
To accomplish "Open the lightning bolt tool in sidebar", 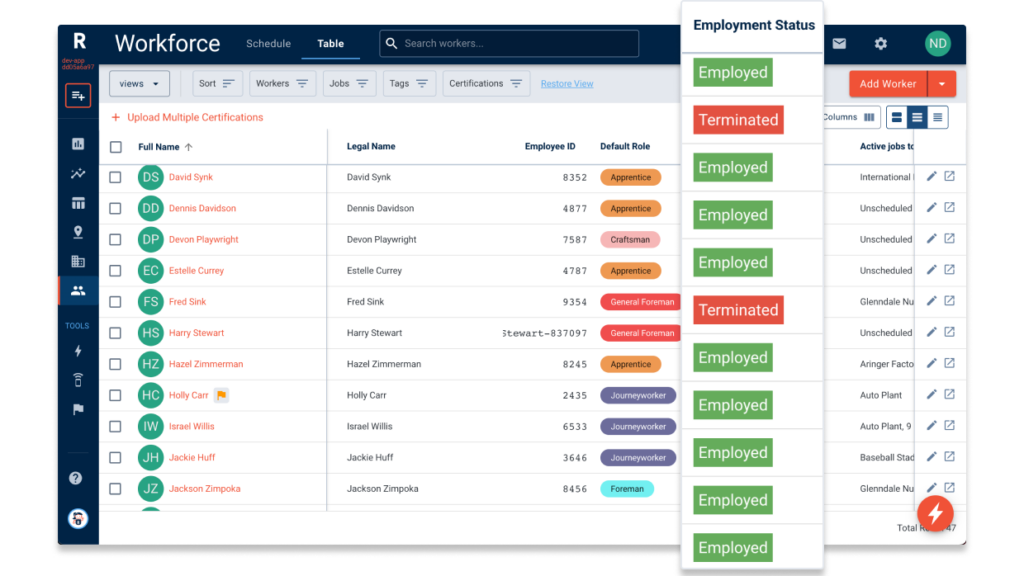I will point(78,351).
